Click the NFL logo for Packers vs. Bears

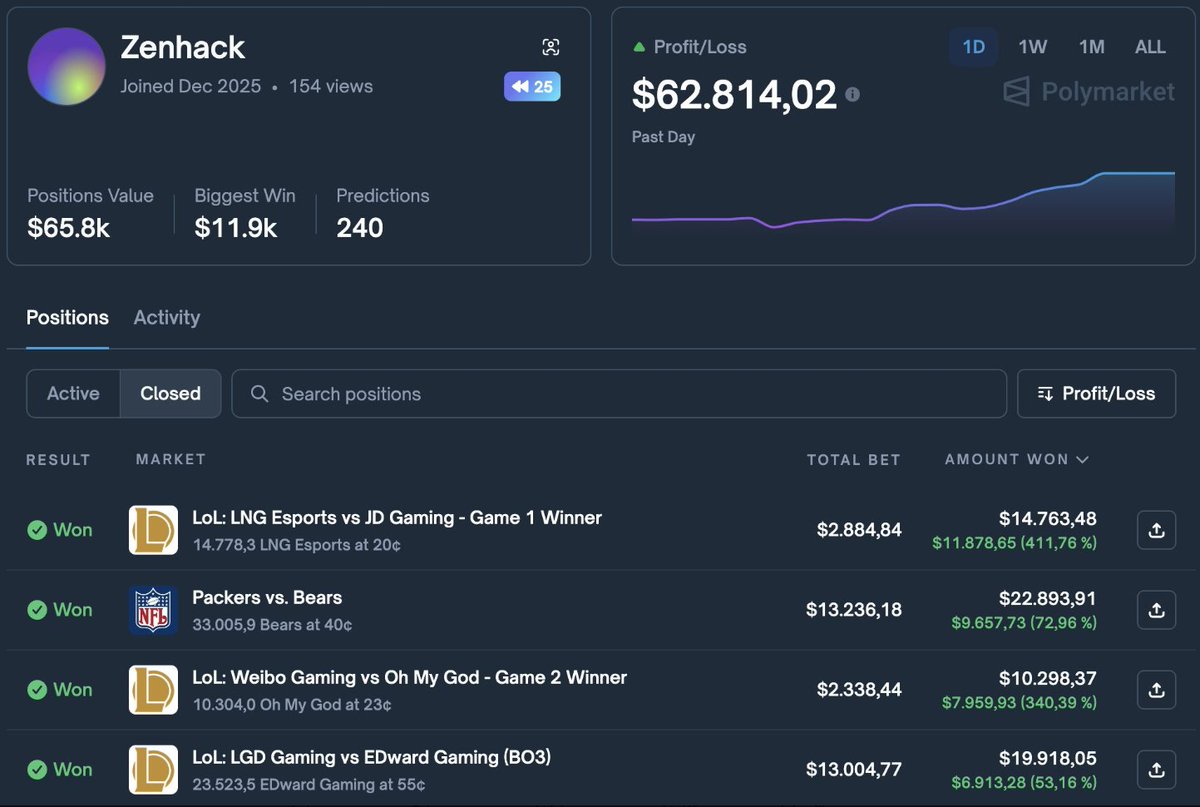[x=153, y=610]
